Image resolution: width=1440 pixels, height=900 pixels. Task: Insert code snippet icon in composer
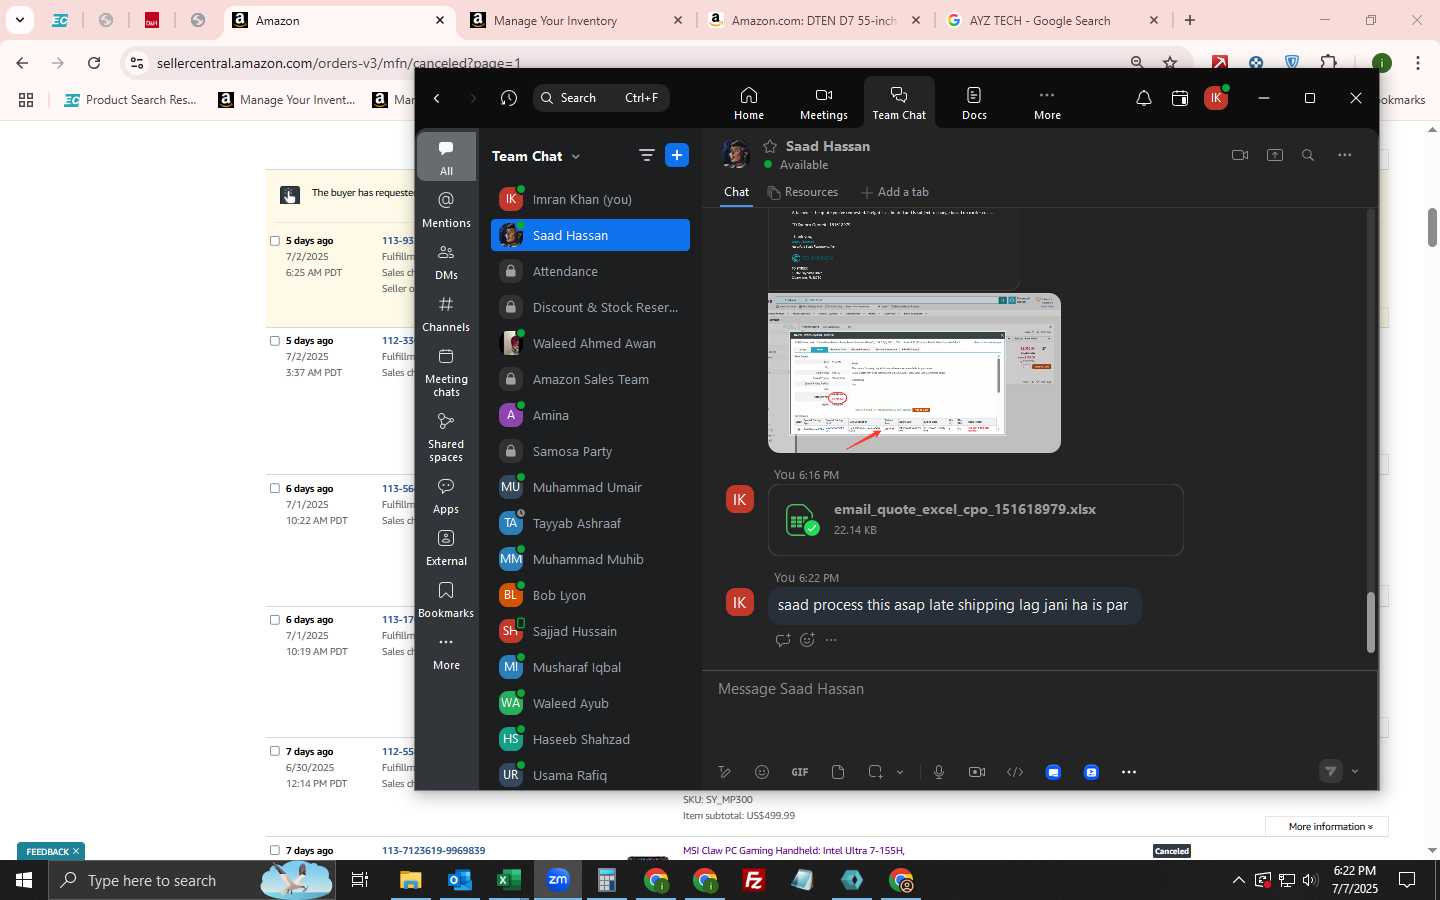click(1015, 772)
